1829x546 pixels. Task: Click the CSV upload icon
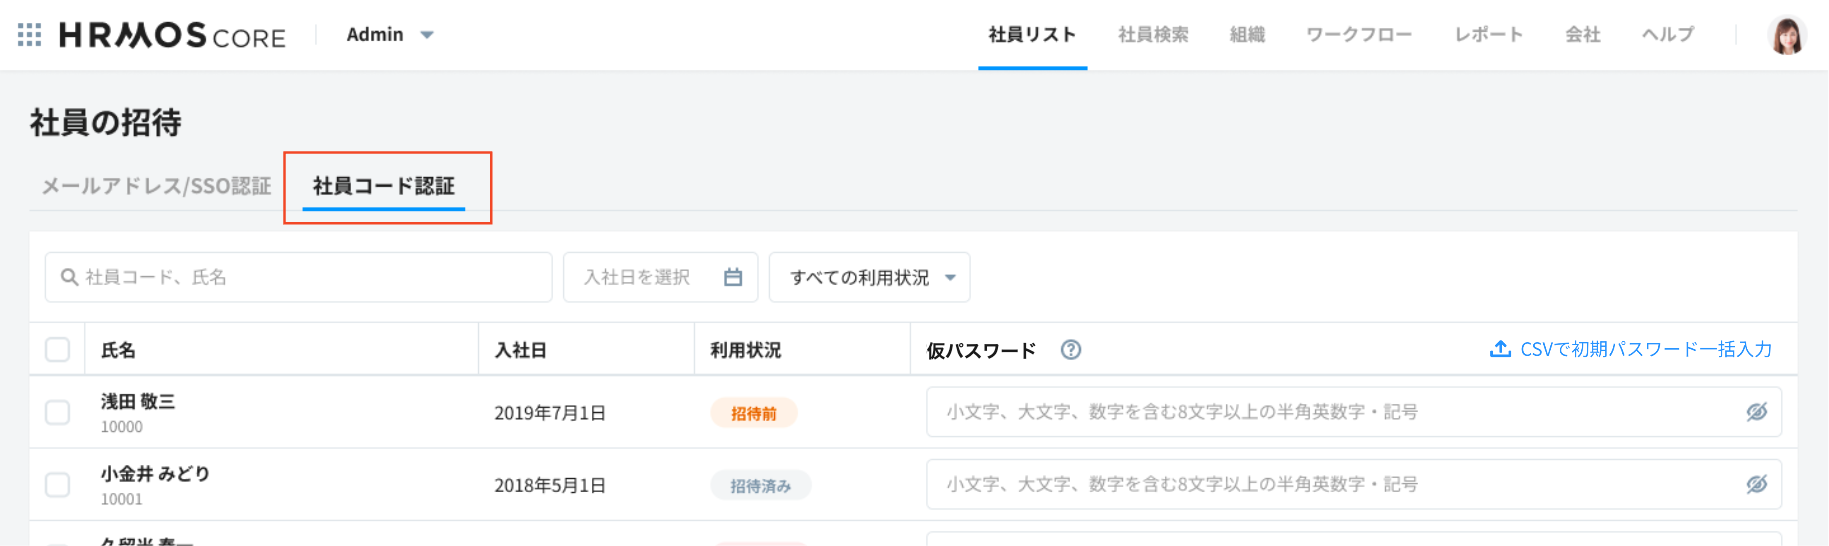pos(1499,349)
